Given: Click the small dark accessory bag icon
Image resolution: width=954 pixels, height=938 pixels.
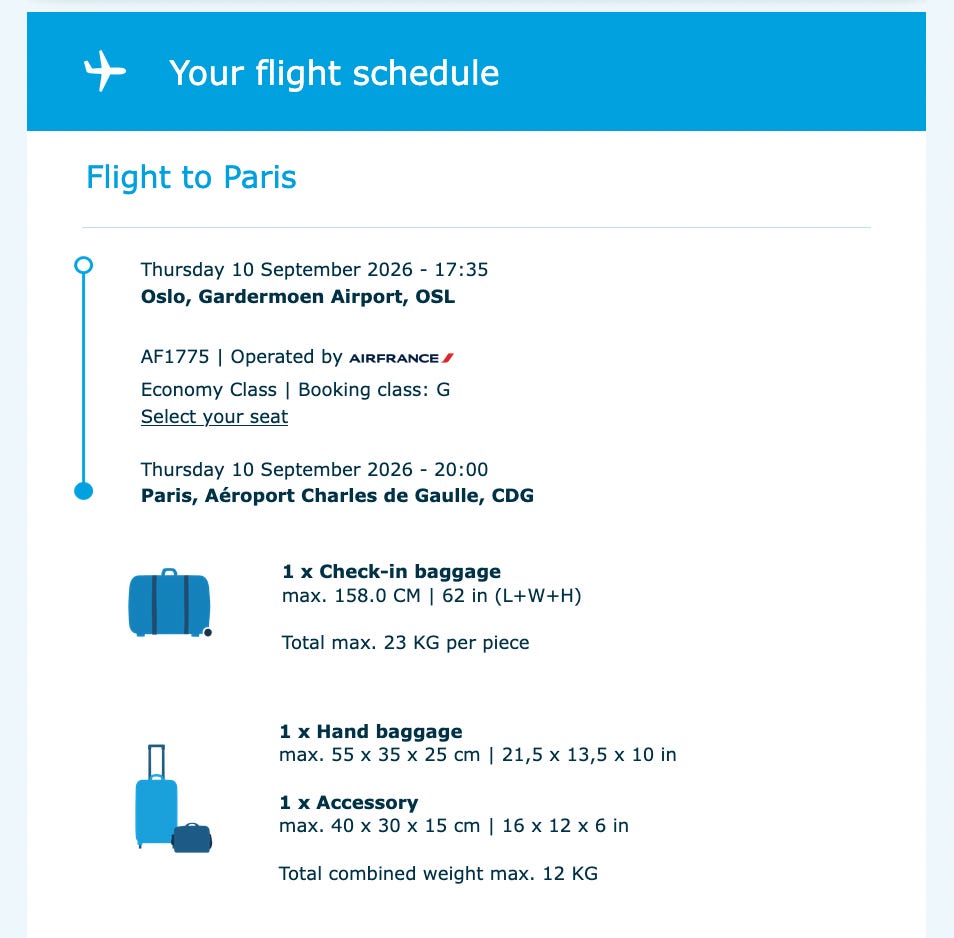Looking at the screenshot, I should click(192, 838).
